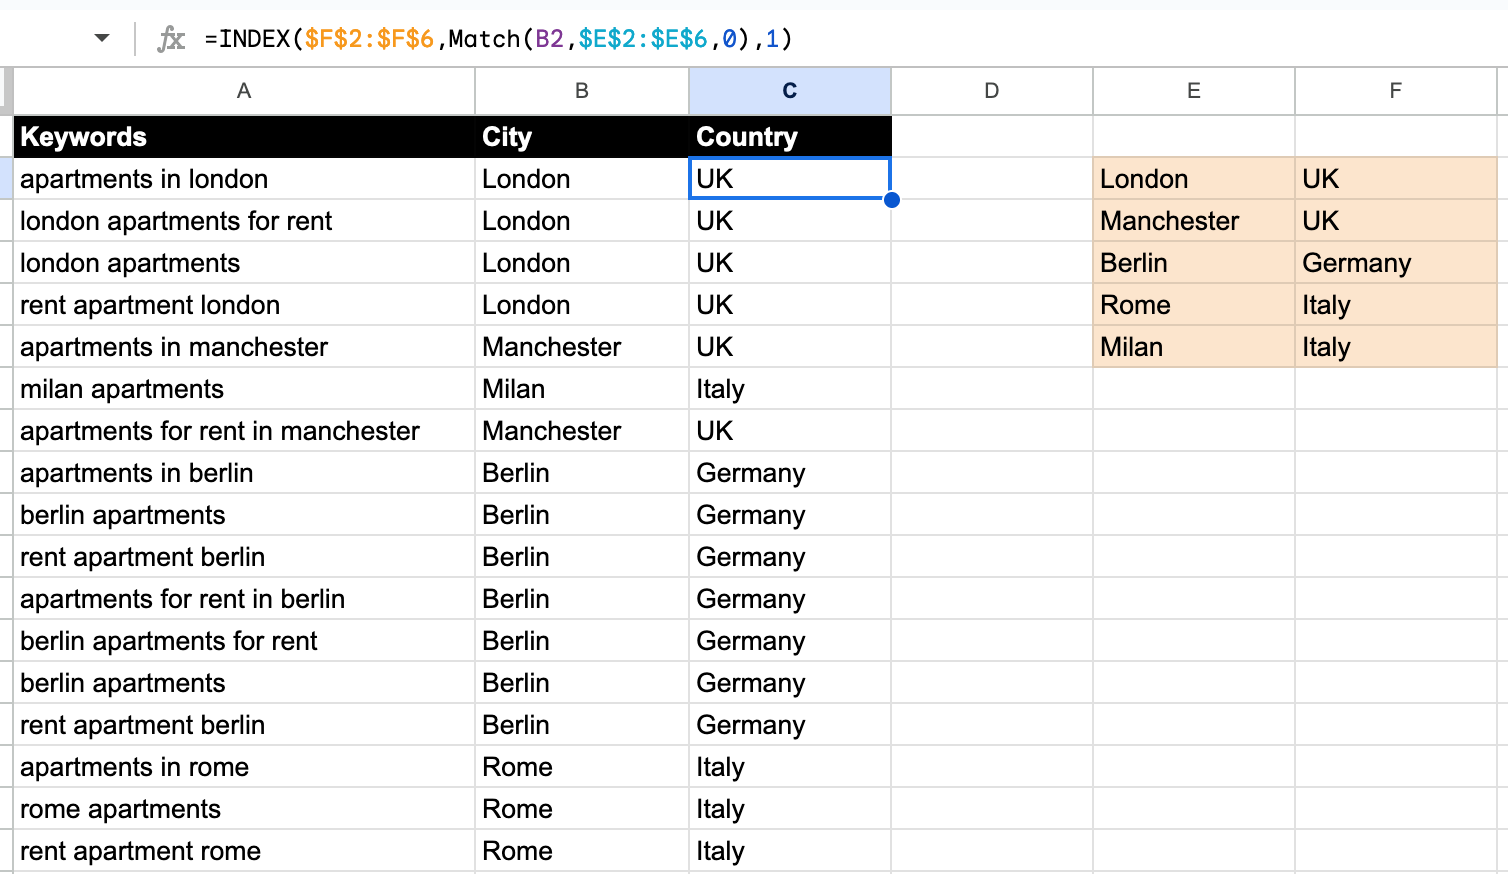Select column A header
This screenshot has height=874, width=1508.
coord(243,90)
